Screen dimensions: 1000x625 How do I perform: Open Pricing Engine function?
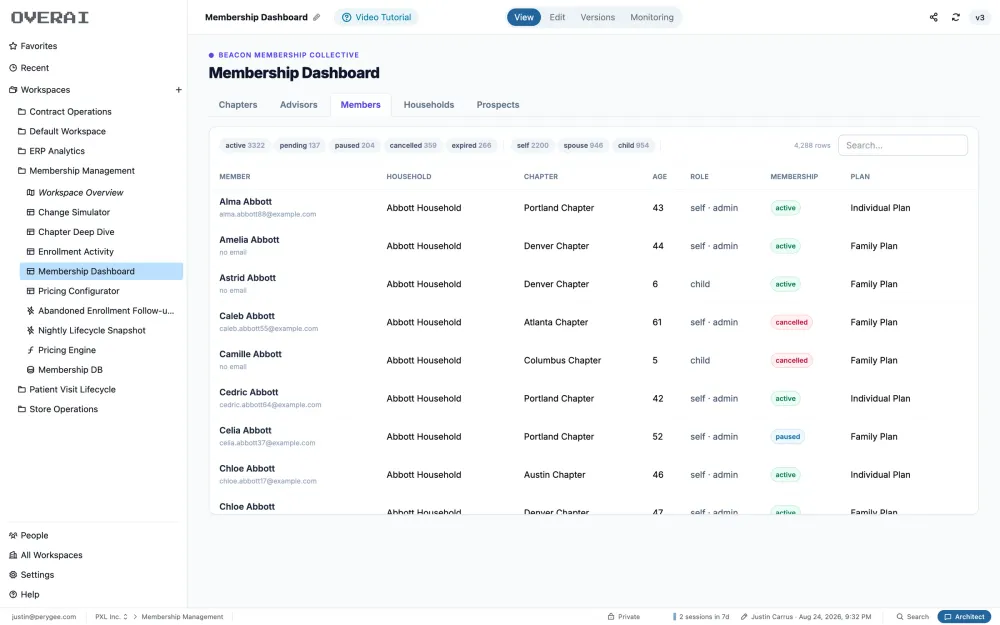[61, 350]
